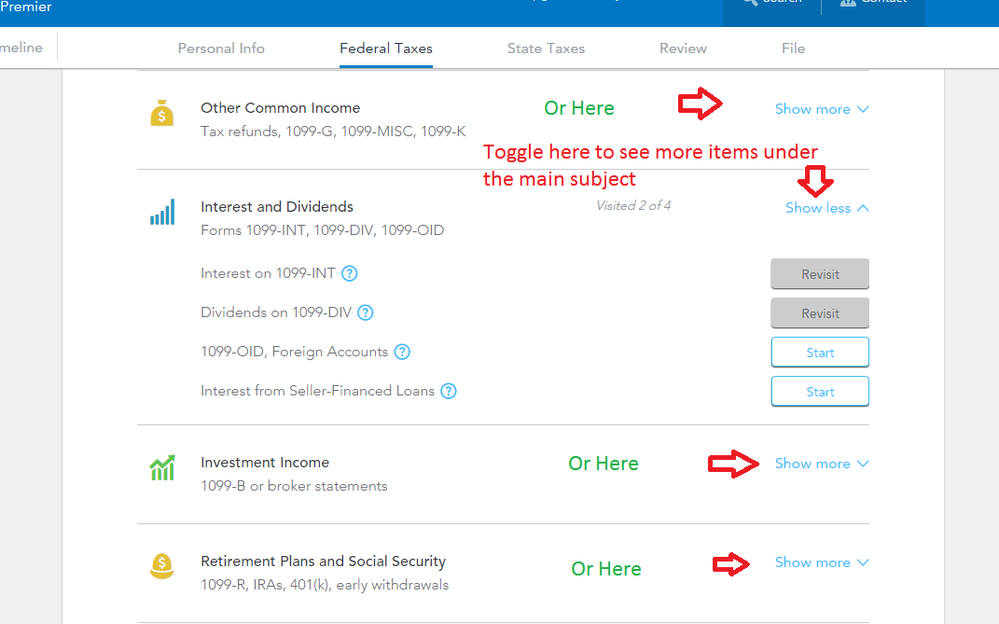Screen dimensions: 999x624
Task: Click the Investment Income green chart icon
Action: pos(162,468)
